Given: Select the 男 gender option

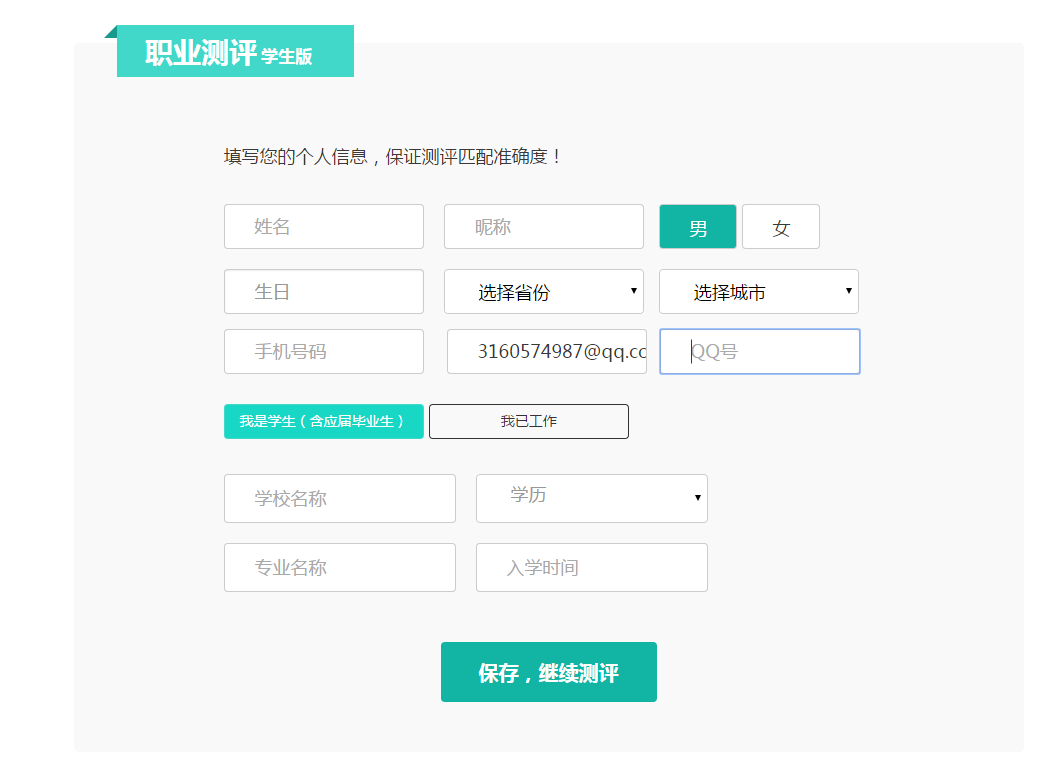Looking at the screenshot, I should point(698,226).
